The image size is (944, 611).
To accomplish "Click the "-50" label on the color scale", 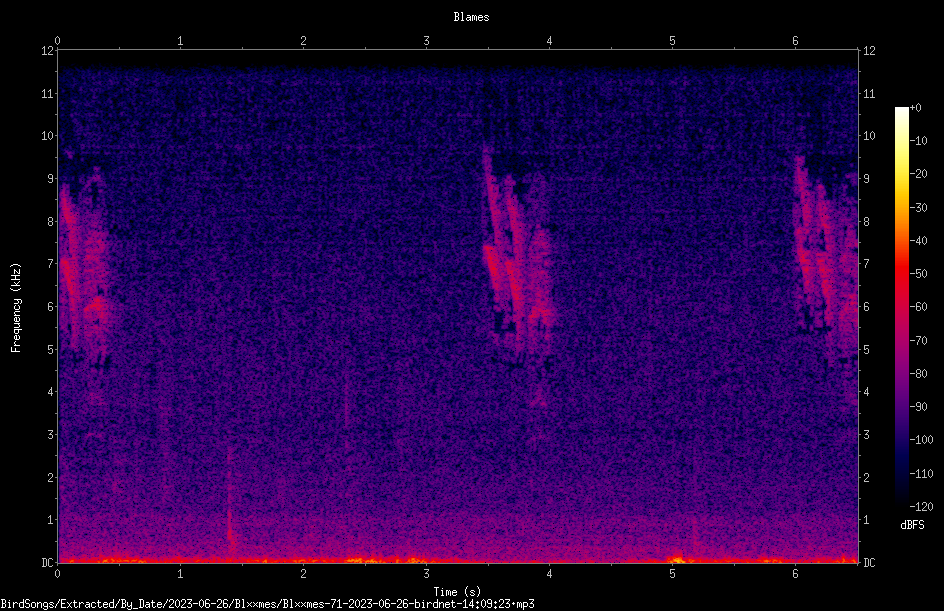I will tap(918, 274).
